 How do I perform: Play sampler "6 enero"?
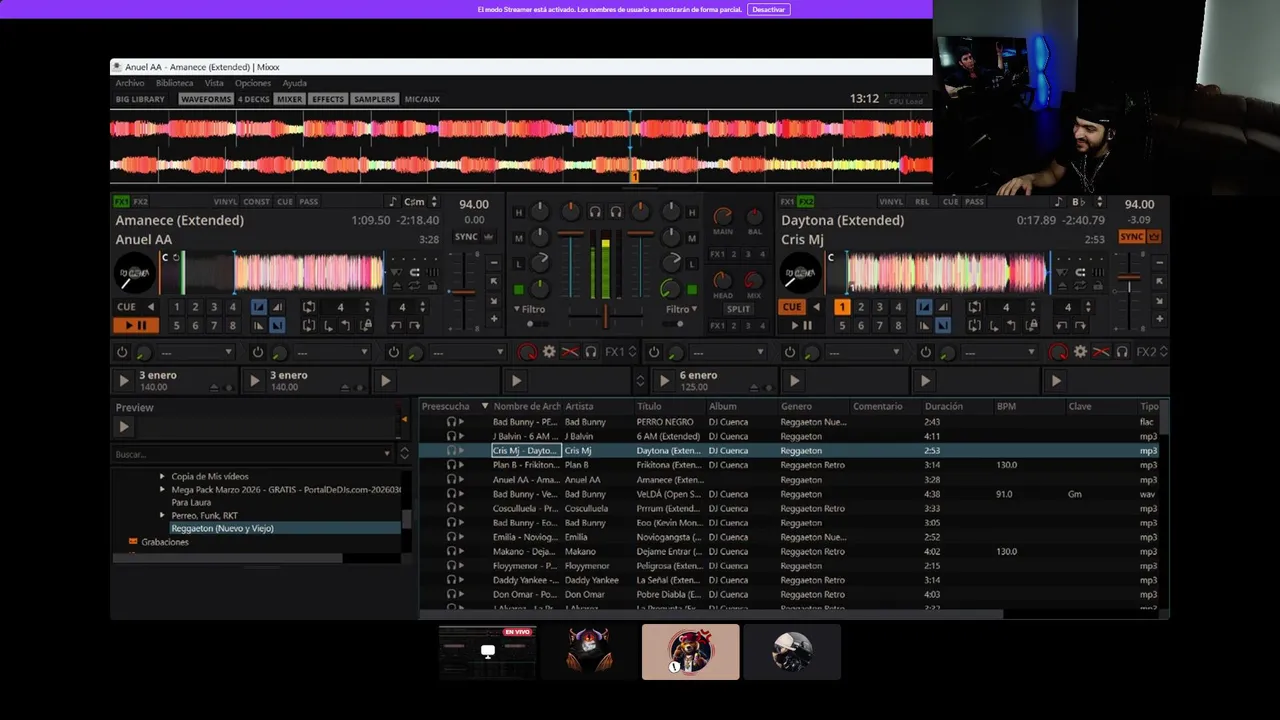(x=663, y=381)
